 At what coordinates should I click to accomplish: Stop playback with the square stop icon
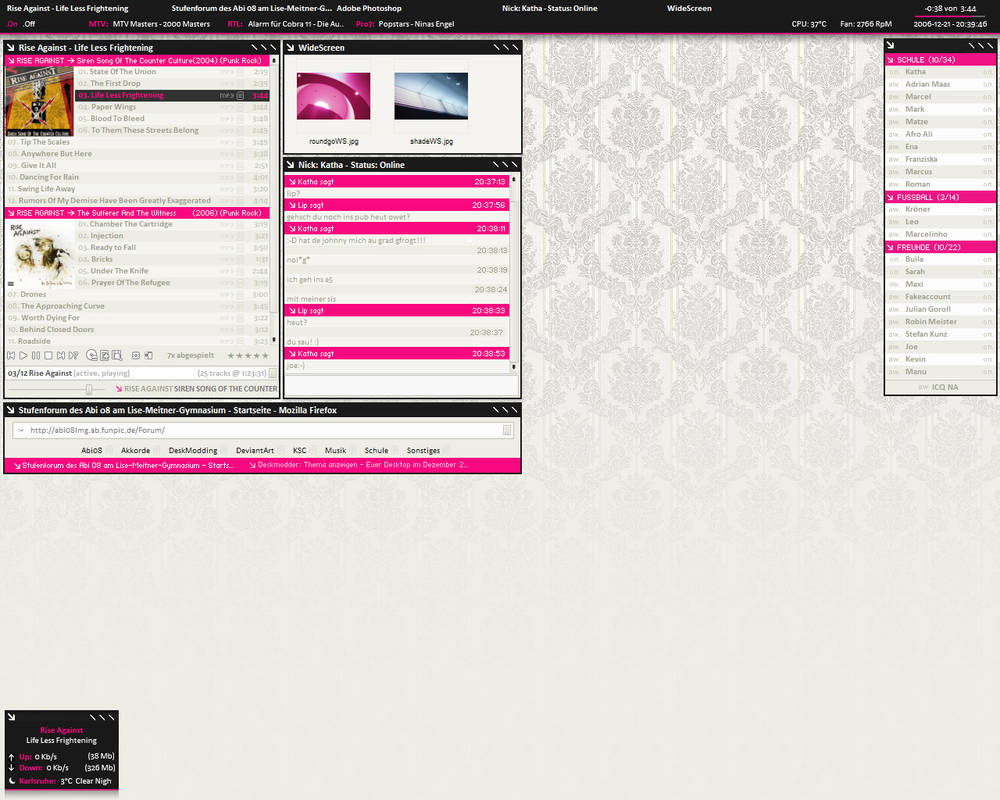point(48,355)
